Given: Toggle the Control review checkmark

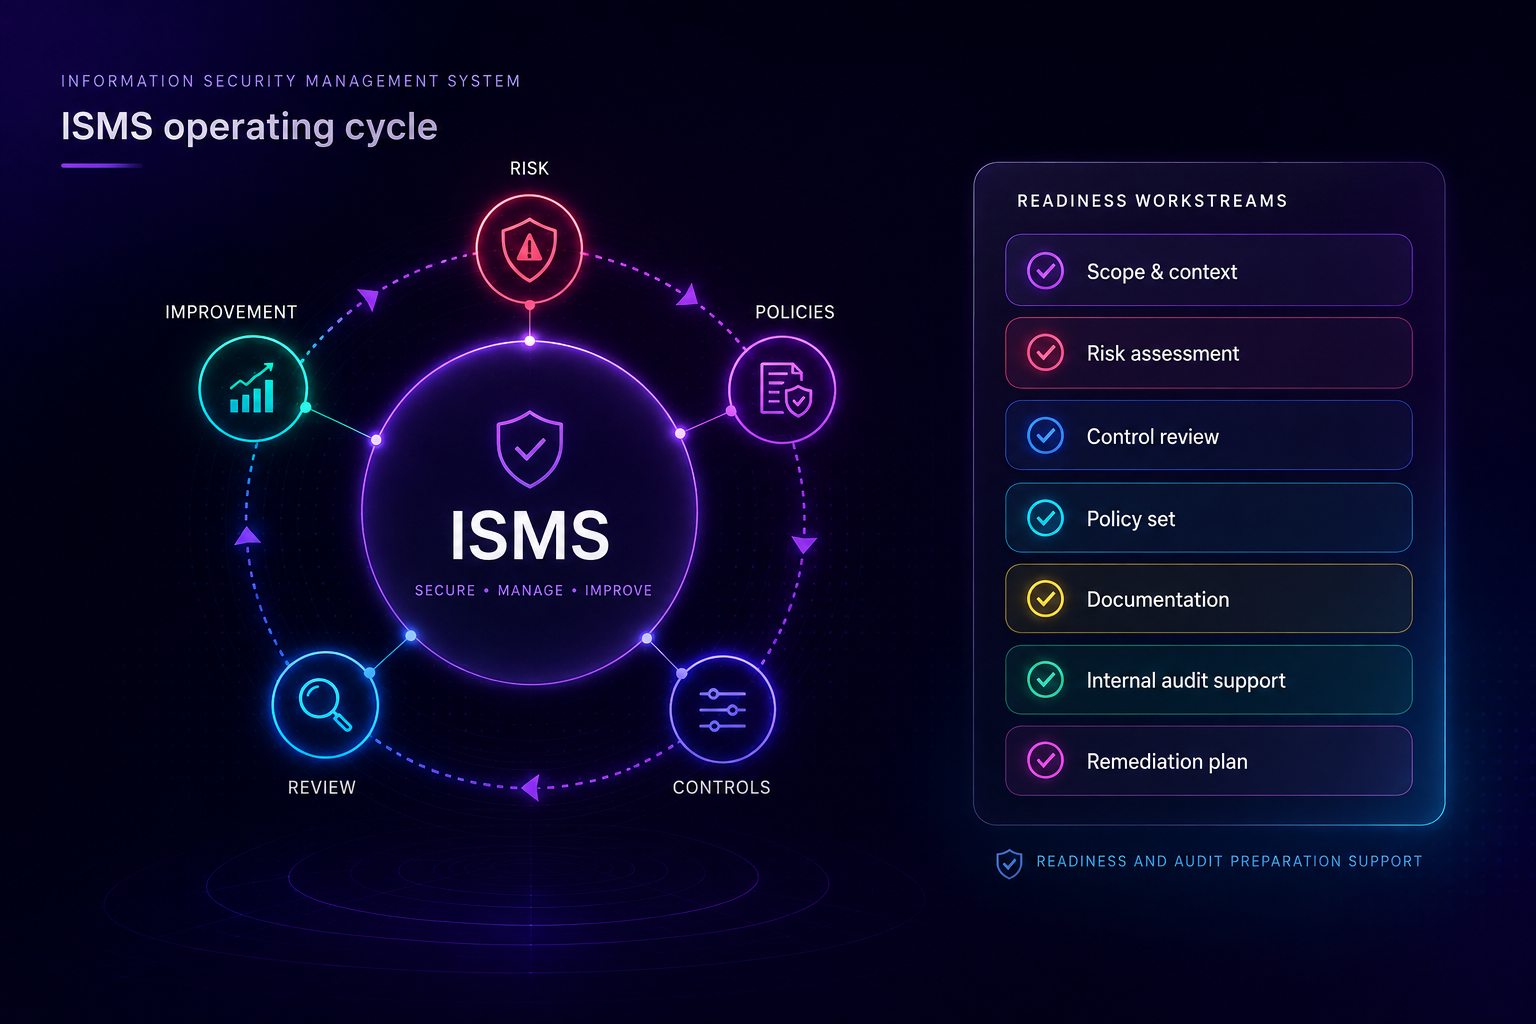Looking at the screenshot, I should pos(1045,436).
